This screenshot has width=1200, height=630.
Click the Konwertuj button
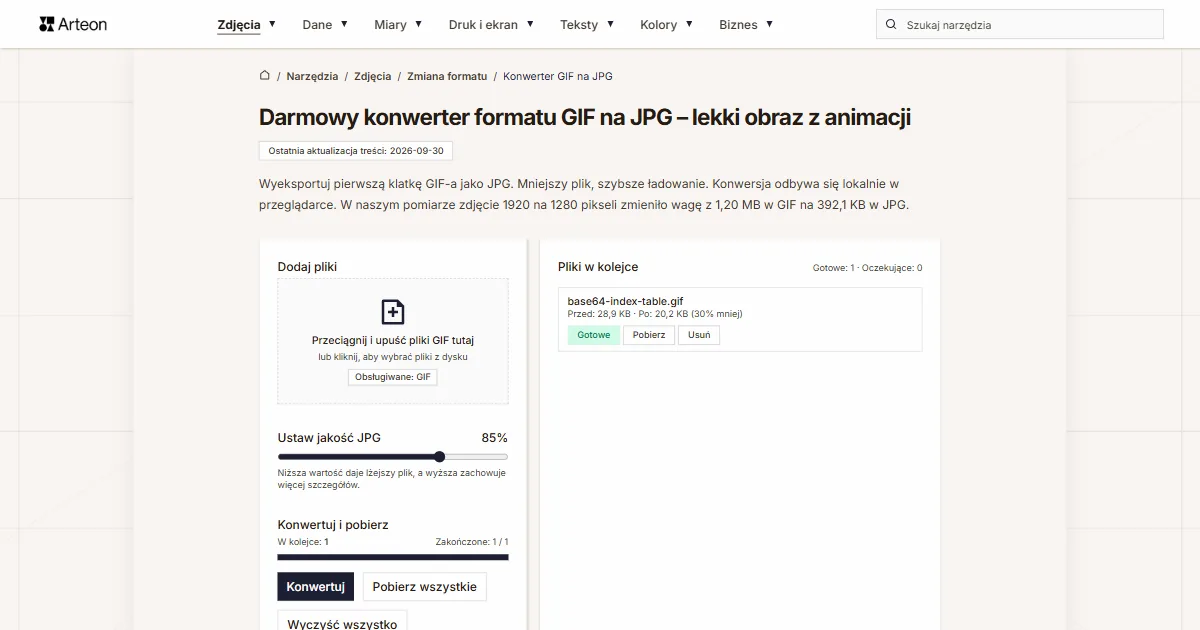coord(316,587)
